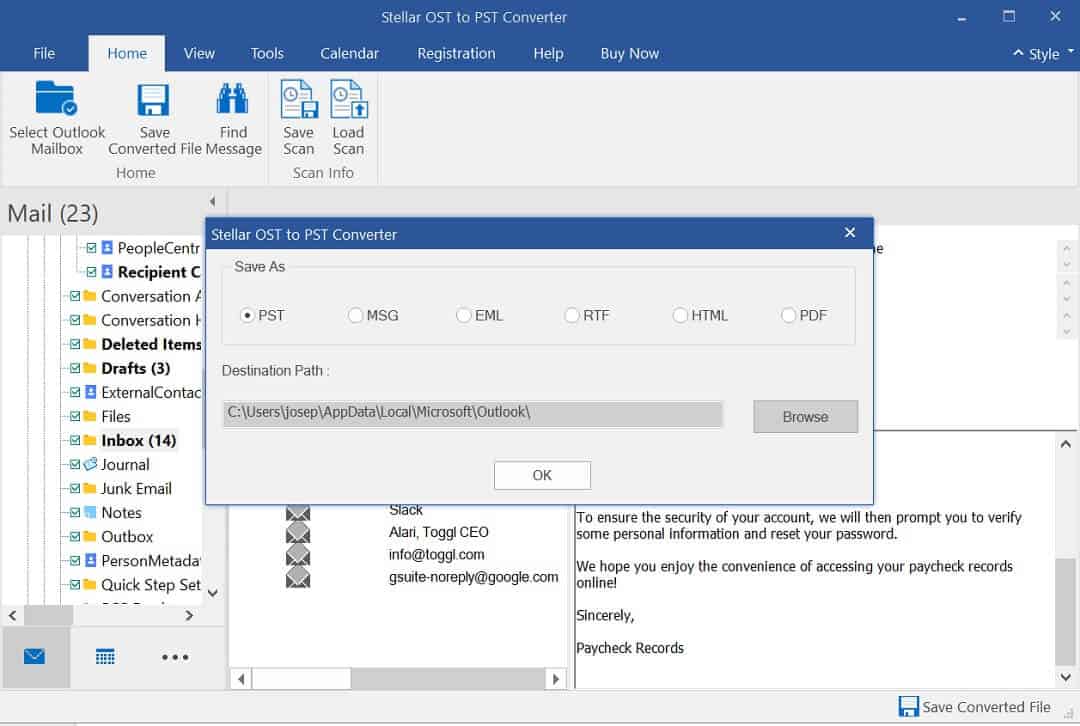Close the Save As dialog
This screenshot has height=726, width=1080.
click(x=850, y=233)
